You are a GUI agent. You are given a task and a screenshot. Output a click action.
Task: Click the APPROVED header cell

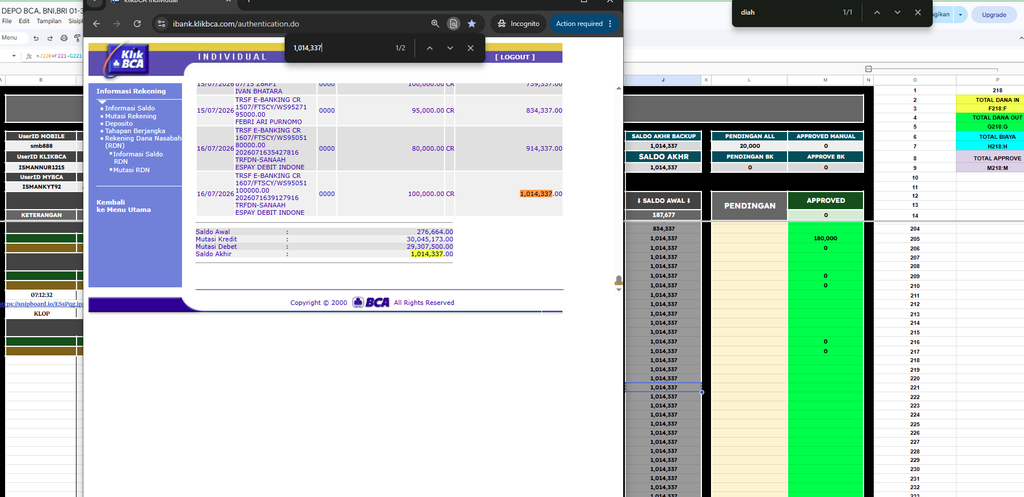[x=825, y=200]
